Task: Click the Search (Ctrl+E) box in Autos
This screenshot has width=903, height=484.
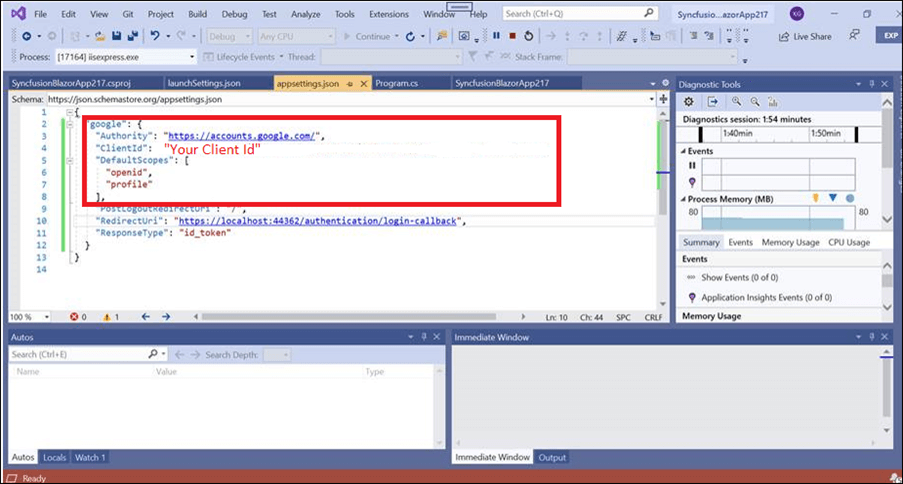Action: pos(78,354)
